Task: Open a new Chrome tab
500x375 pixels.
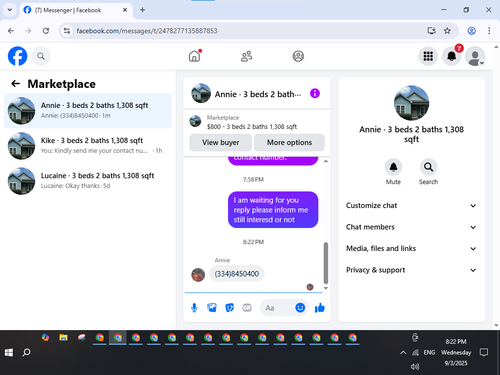Action: 142,10
